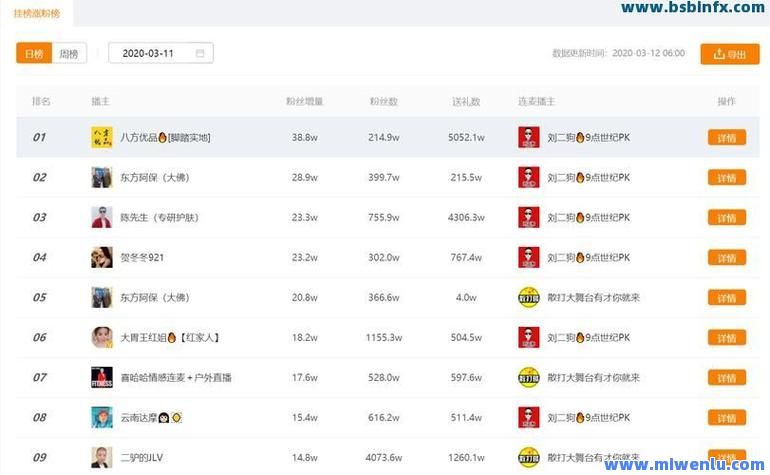Click the 导出 export button
This screenshot has height=475, width=770.
[x=729, y=54]
